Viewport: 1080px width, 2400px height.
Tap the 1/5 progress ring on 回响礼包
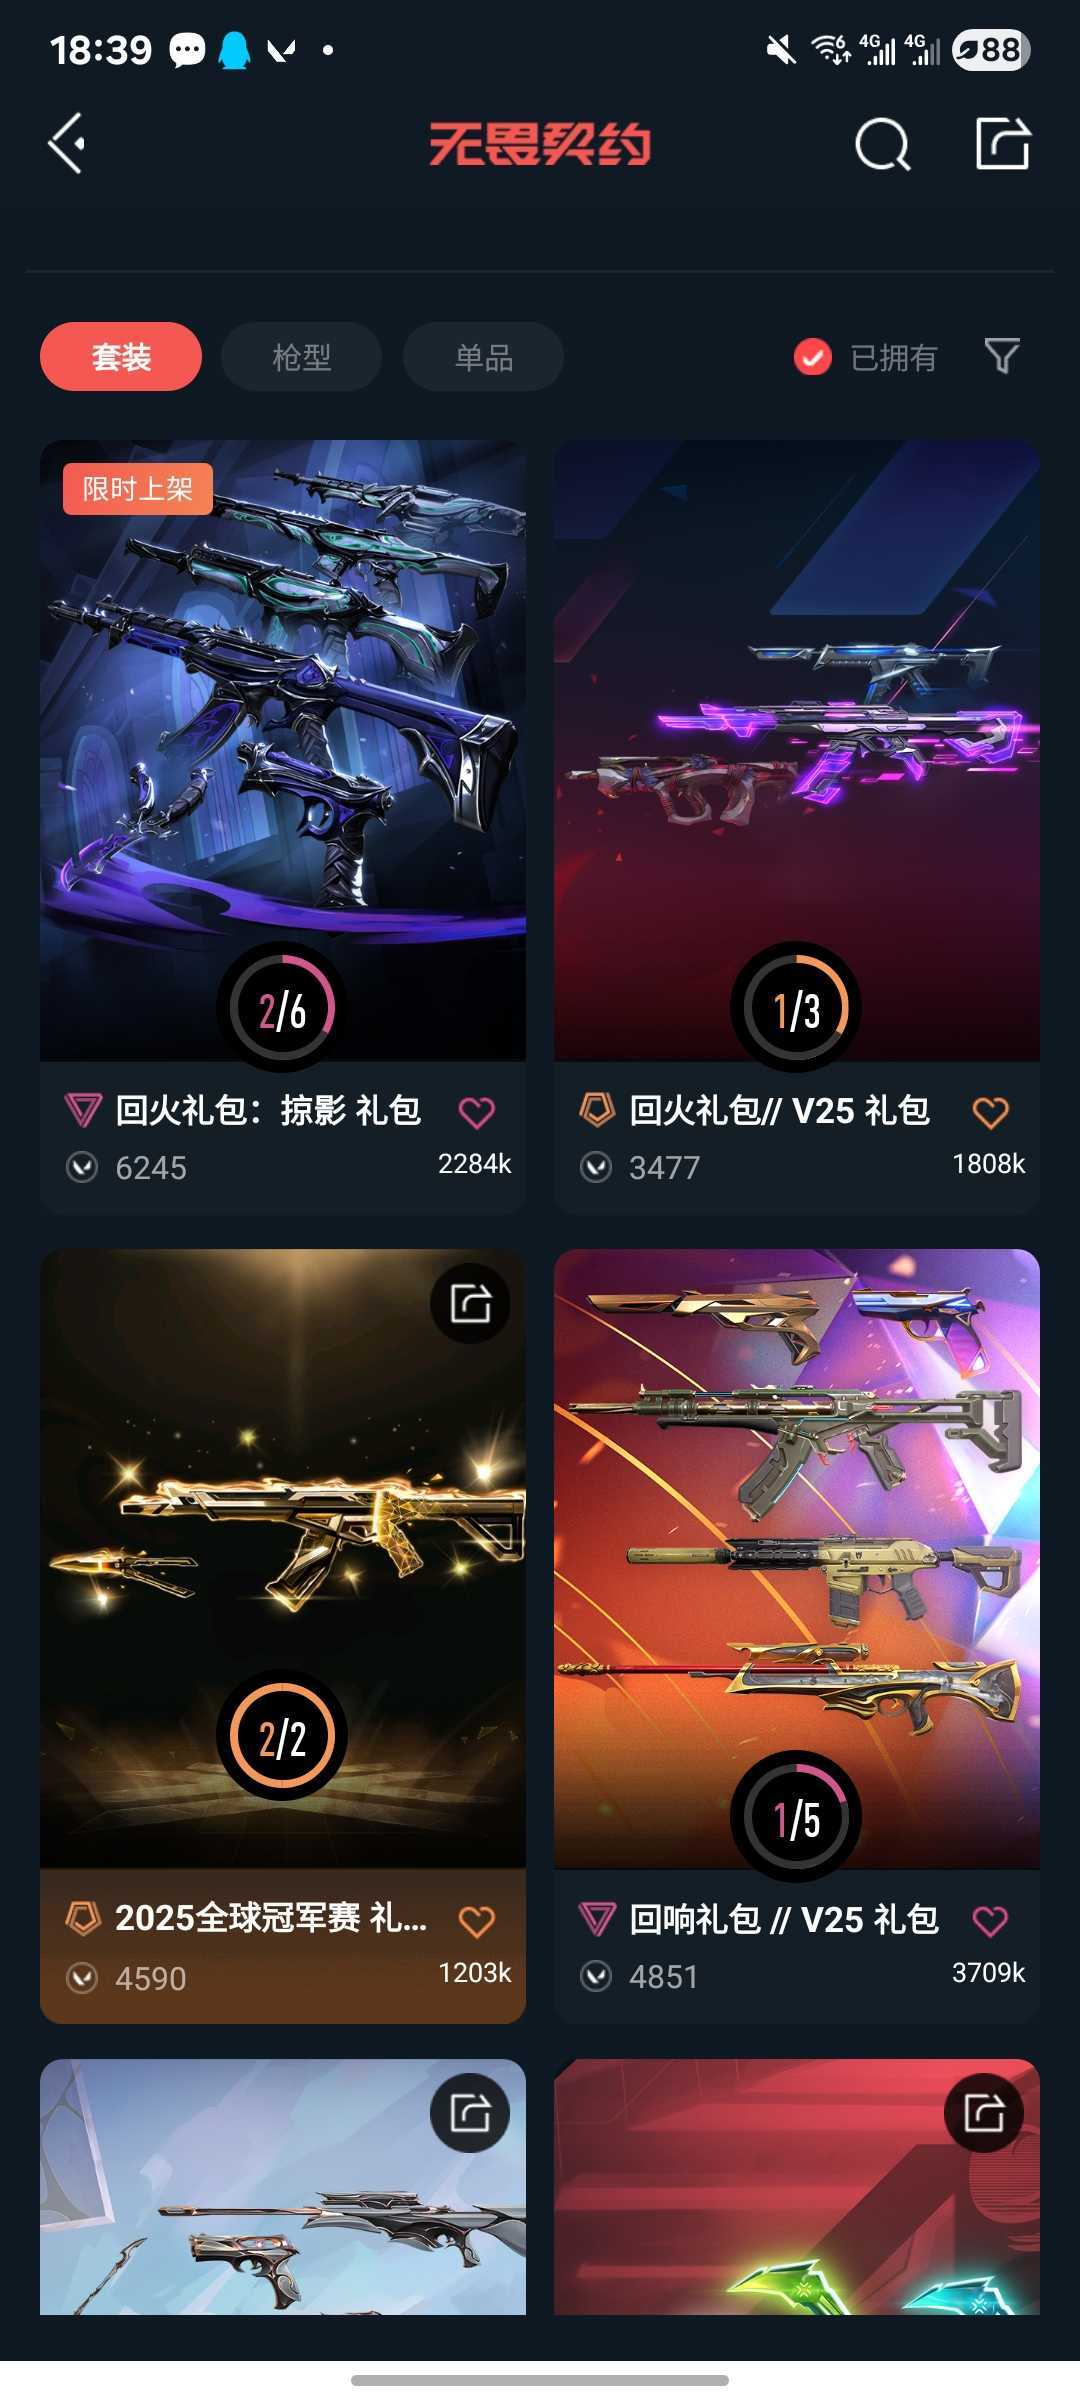coord(796,1816)
